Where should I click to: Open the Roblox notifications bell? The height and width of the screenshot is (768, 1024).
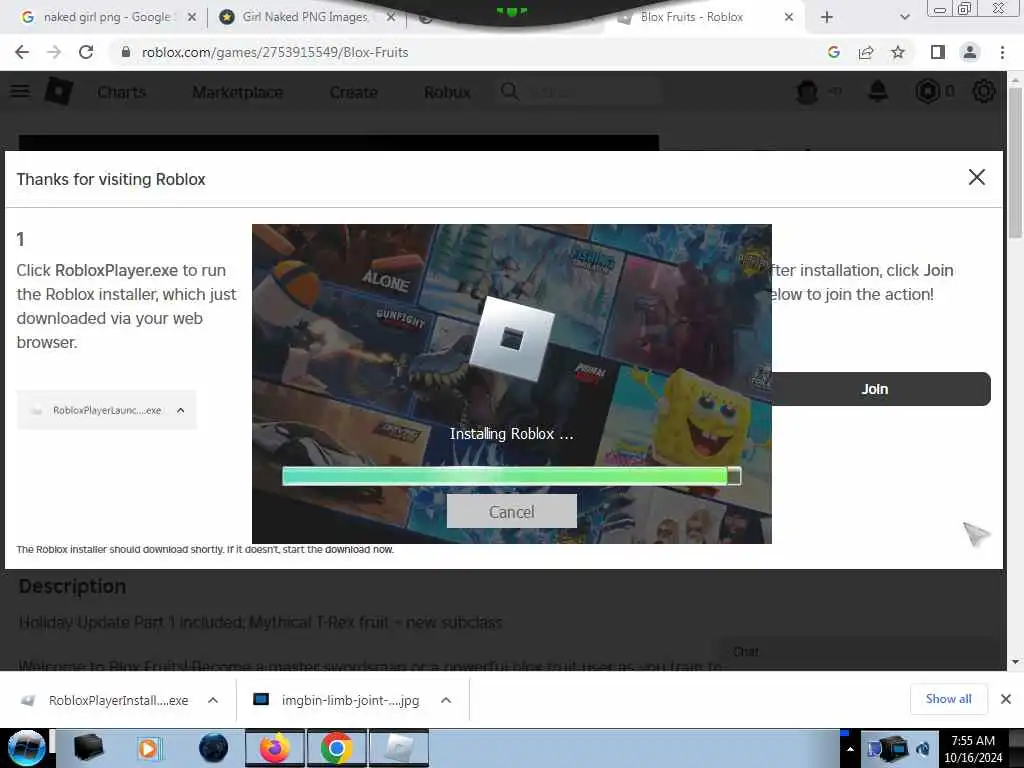(878, 92)
